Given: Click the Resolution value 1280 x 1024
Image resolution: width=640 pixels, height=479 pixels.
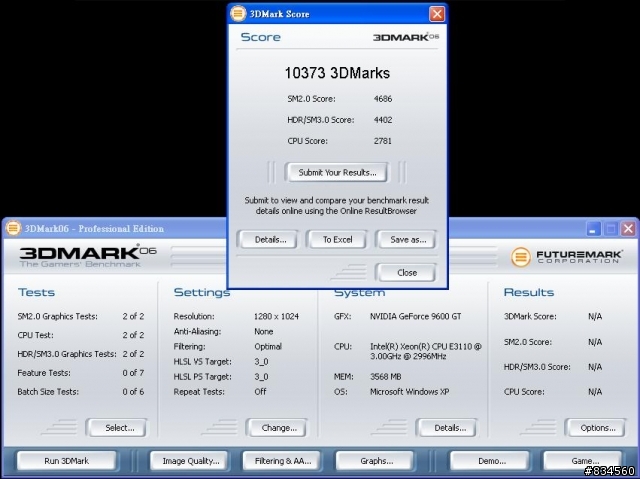Looking at the screenshot, I should tap(276, 316).
